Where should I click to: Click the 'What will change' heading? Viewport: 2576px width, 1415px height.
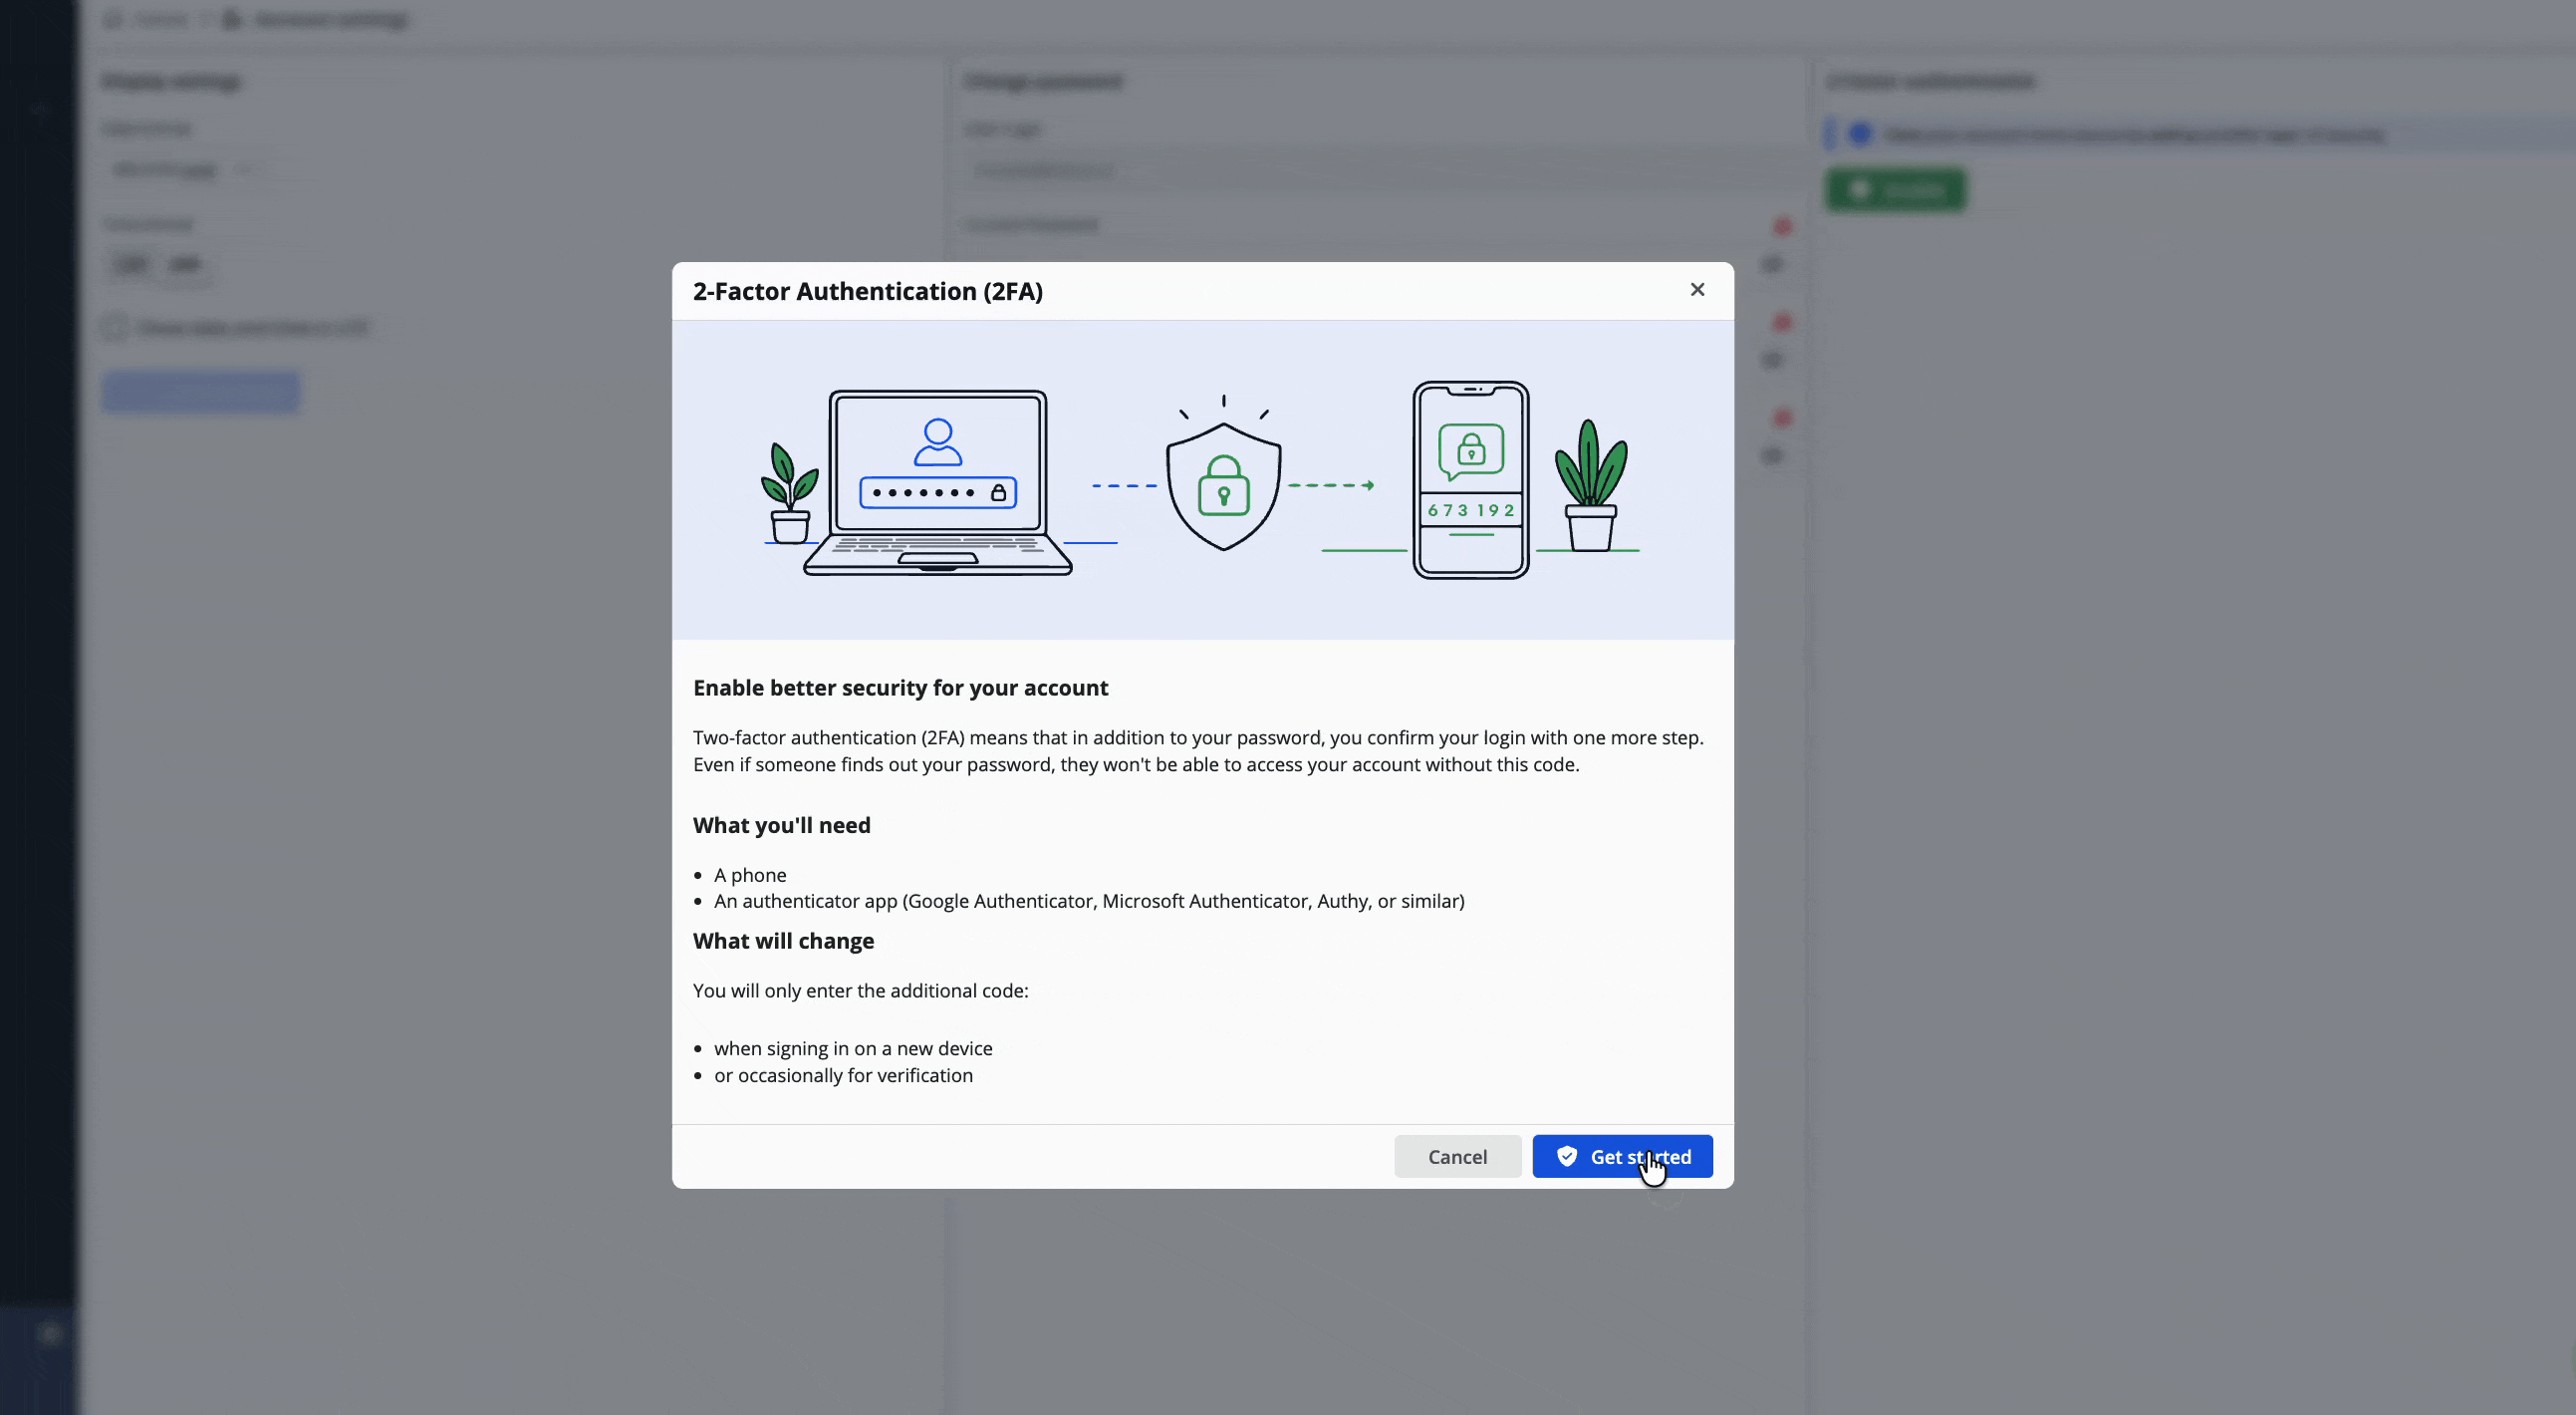click(x=783, y=941)
